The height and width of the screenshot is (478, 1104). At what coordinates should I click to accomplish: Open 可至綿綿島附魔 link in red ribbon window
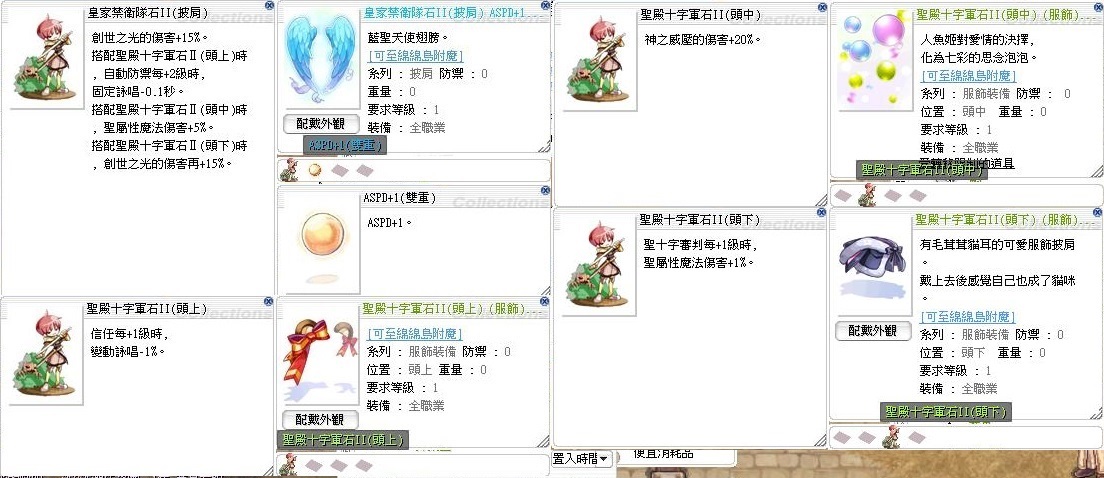tap(415, 334)
